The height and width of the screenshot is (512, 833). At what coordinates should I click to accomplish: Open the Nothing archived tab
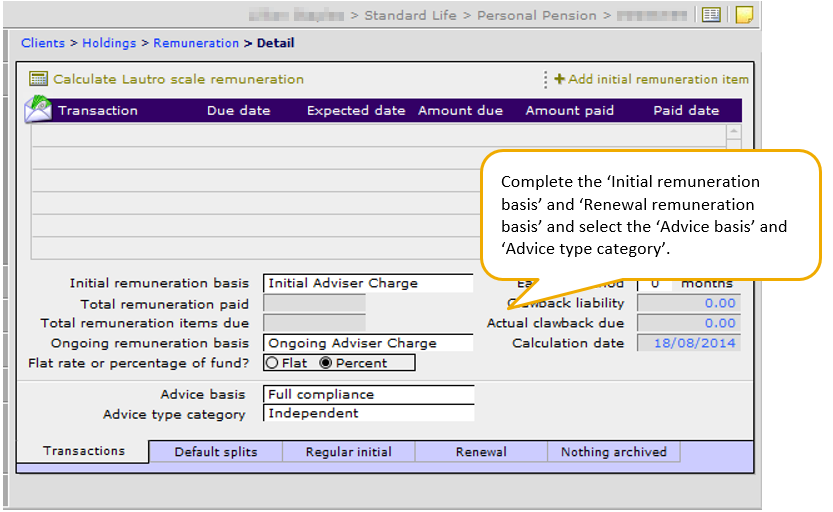pyautogui.click(x=614, y=452)
